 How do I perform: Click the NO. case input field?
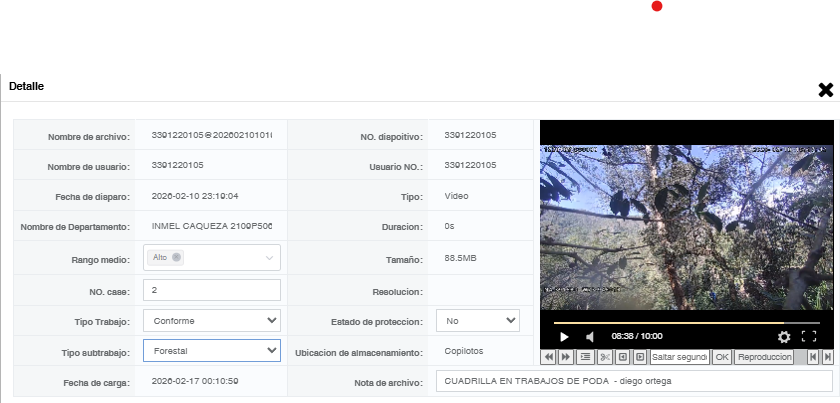212,290
